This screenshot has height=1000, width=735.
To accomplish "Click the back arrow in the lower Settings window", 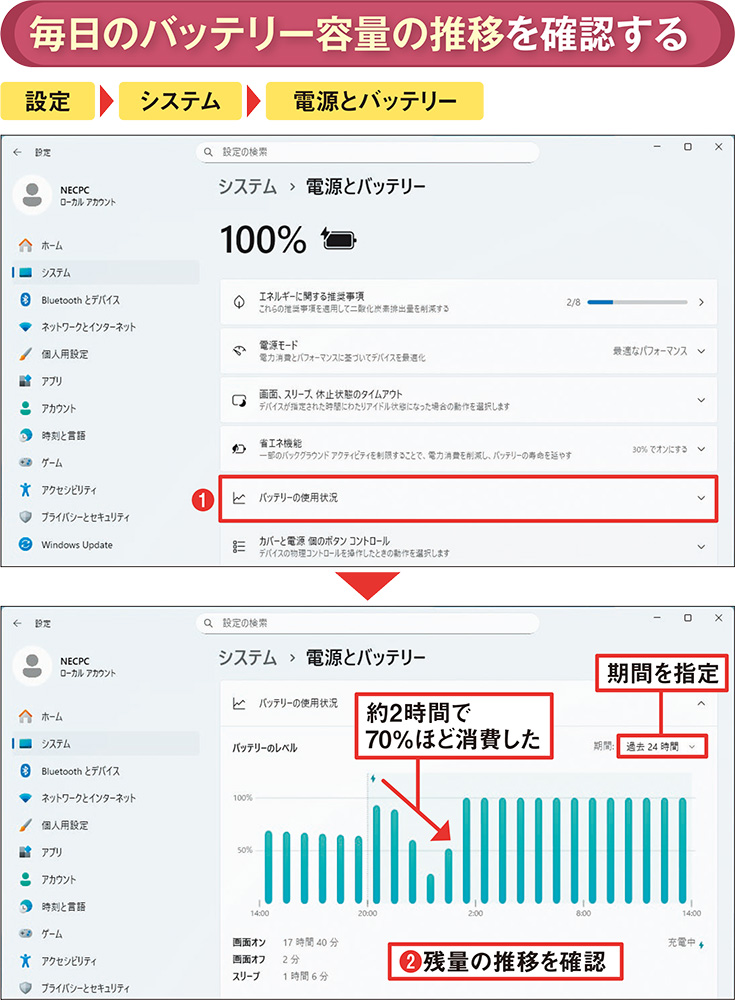I will pyautogui.click(x=17, y=623).
